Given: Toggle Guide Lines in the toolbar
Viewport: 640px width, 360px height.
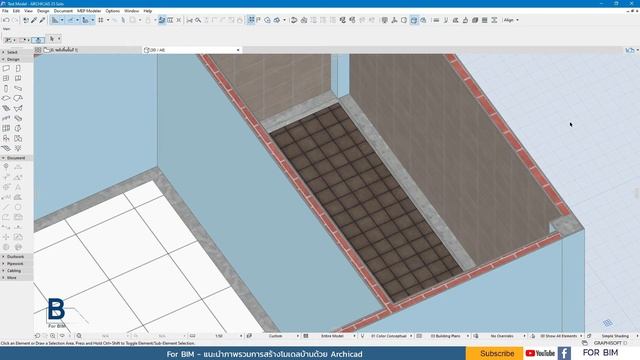Looking at the screenshot, I should click(x=55, y=20).
